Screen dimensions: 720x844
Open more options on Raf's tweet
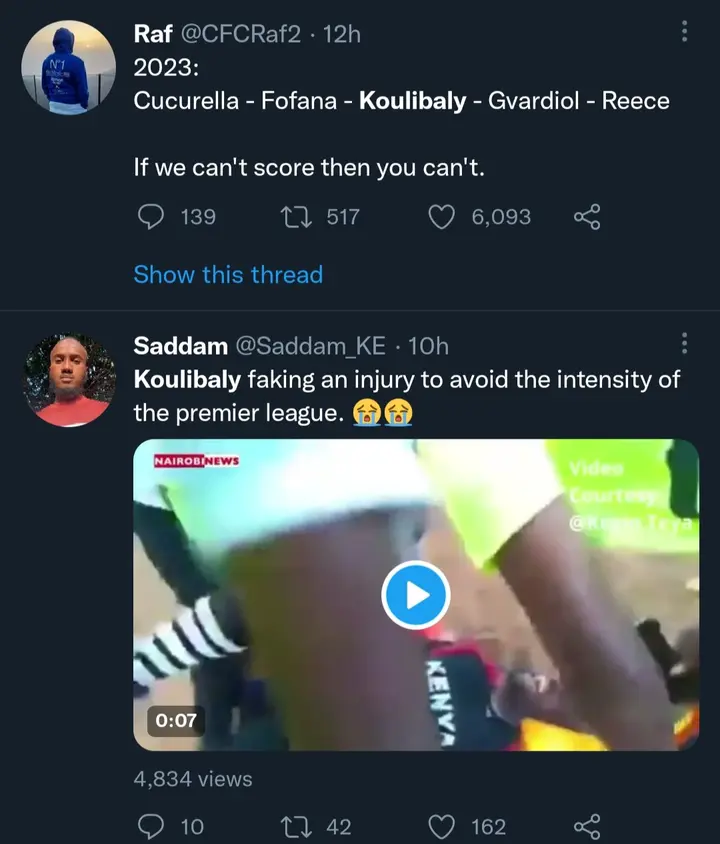pyautogui.click(x=684, y=32)
